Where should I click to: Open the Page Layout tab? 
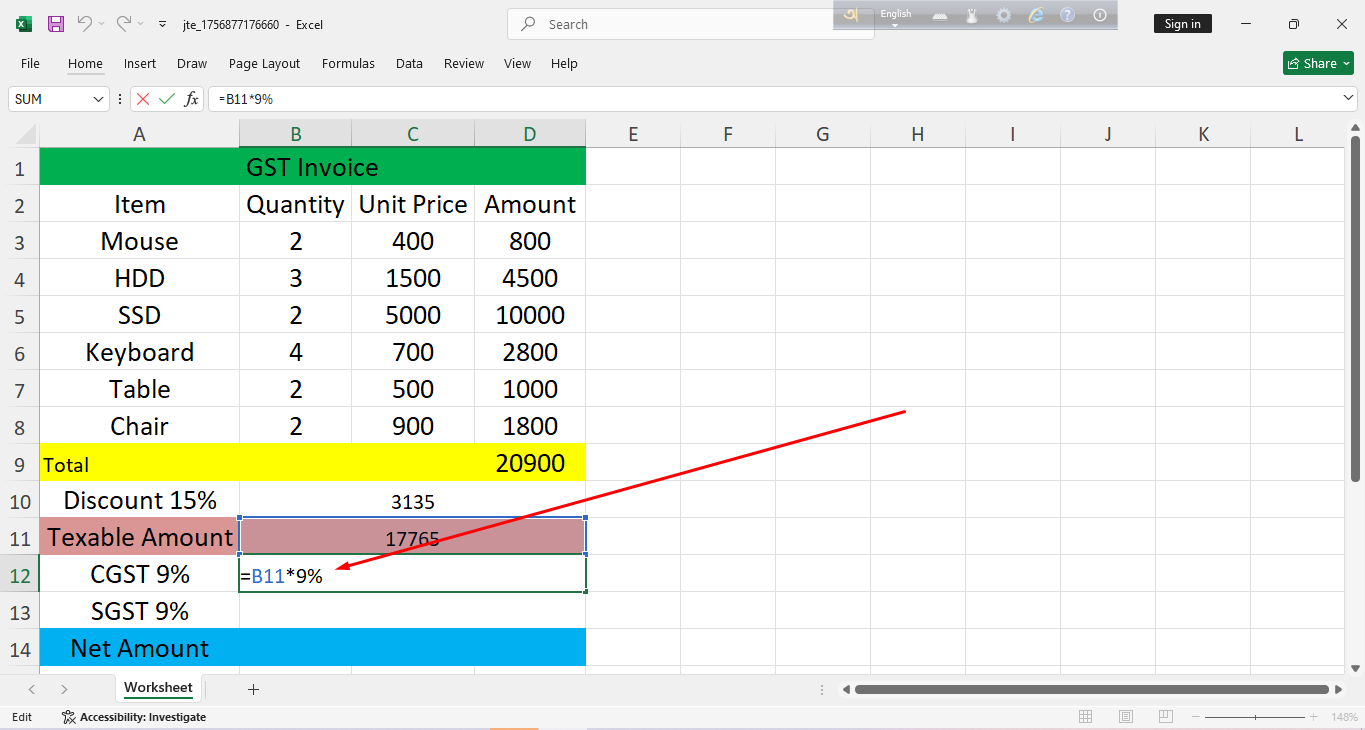point(264,63)
